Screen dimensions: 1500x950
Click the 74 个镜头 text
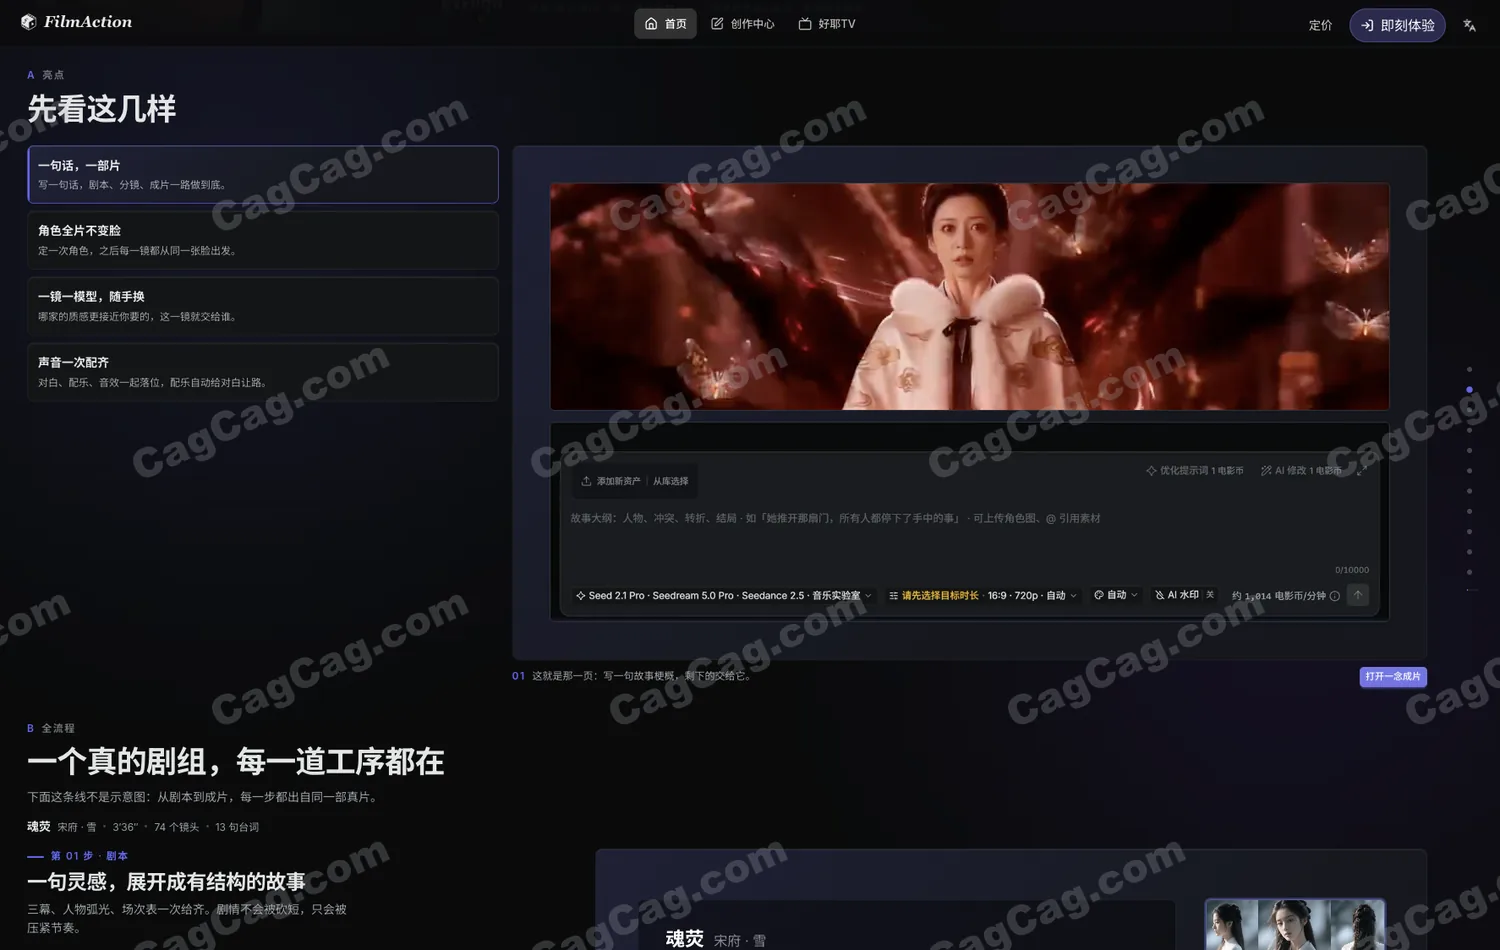[x=176, y=827]
